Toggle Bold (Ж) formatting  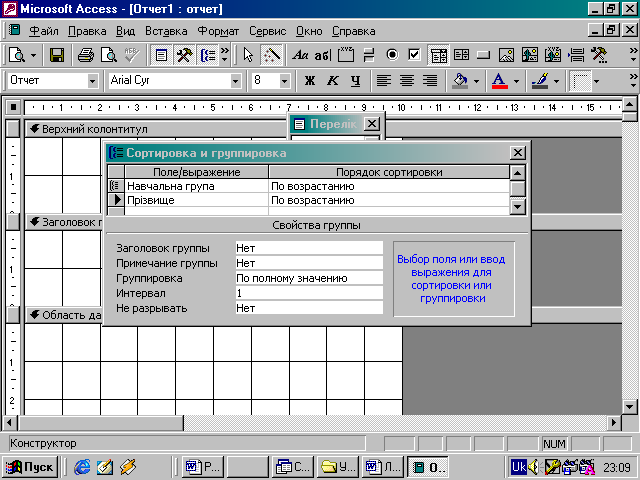click(x=310, y=80)
